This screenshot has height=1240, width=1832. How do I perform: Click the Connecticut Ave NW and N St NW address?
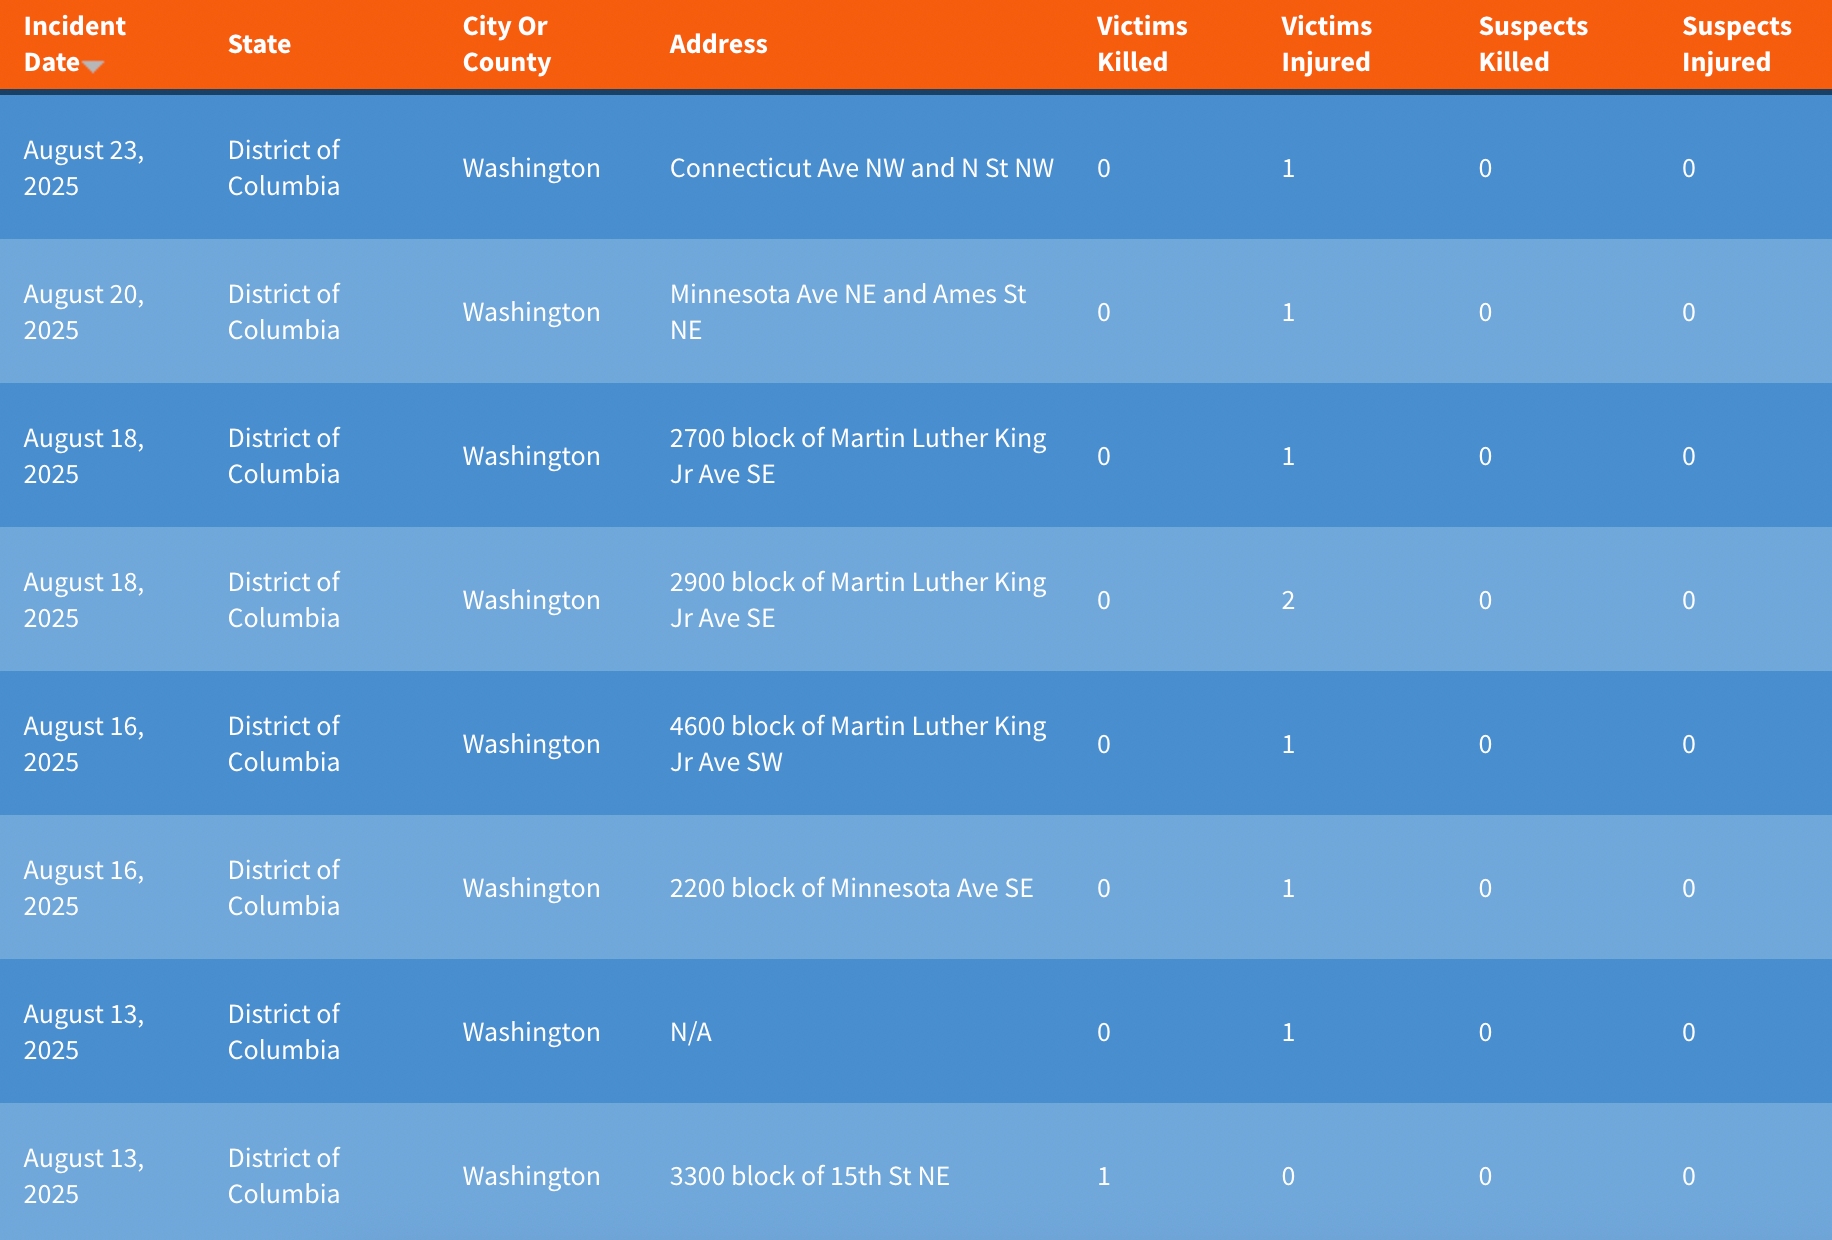(861, 168)
